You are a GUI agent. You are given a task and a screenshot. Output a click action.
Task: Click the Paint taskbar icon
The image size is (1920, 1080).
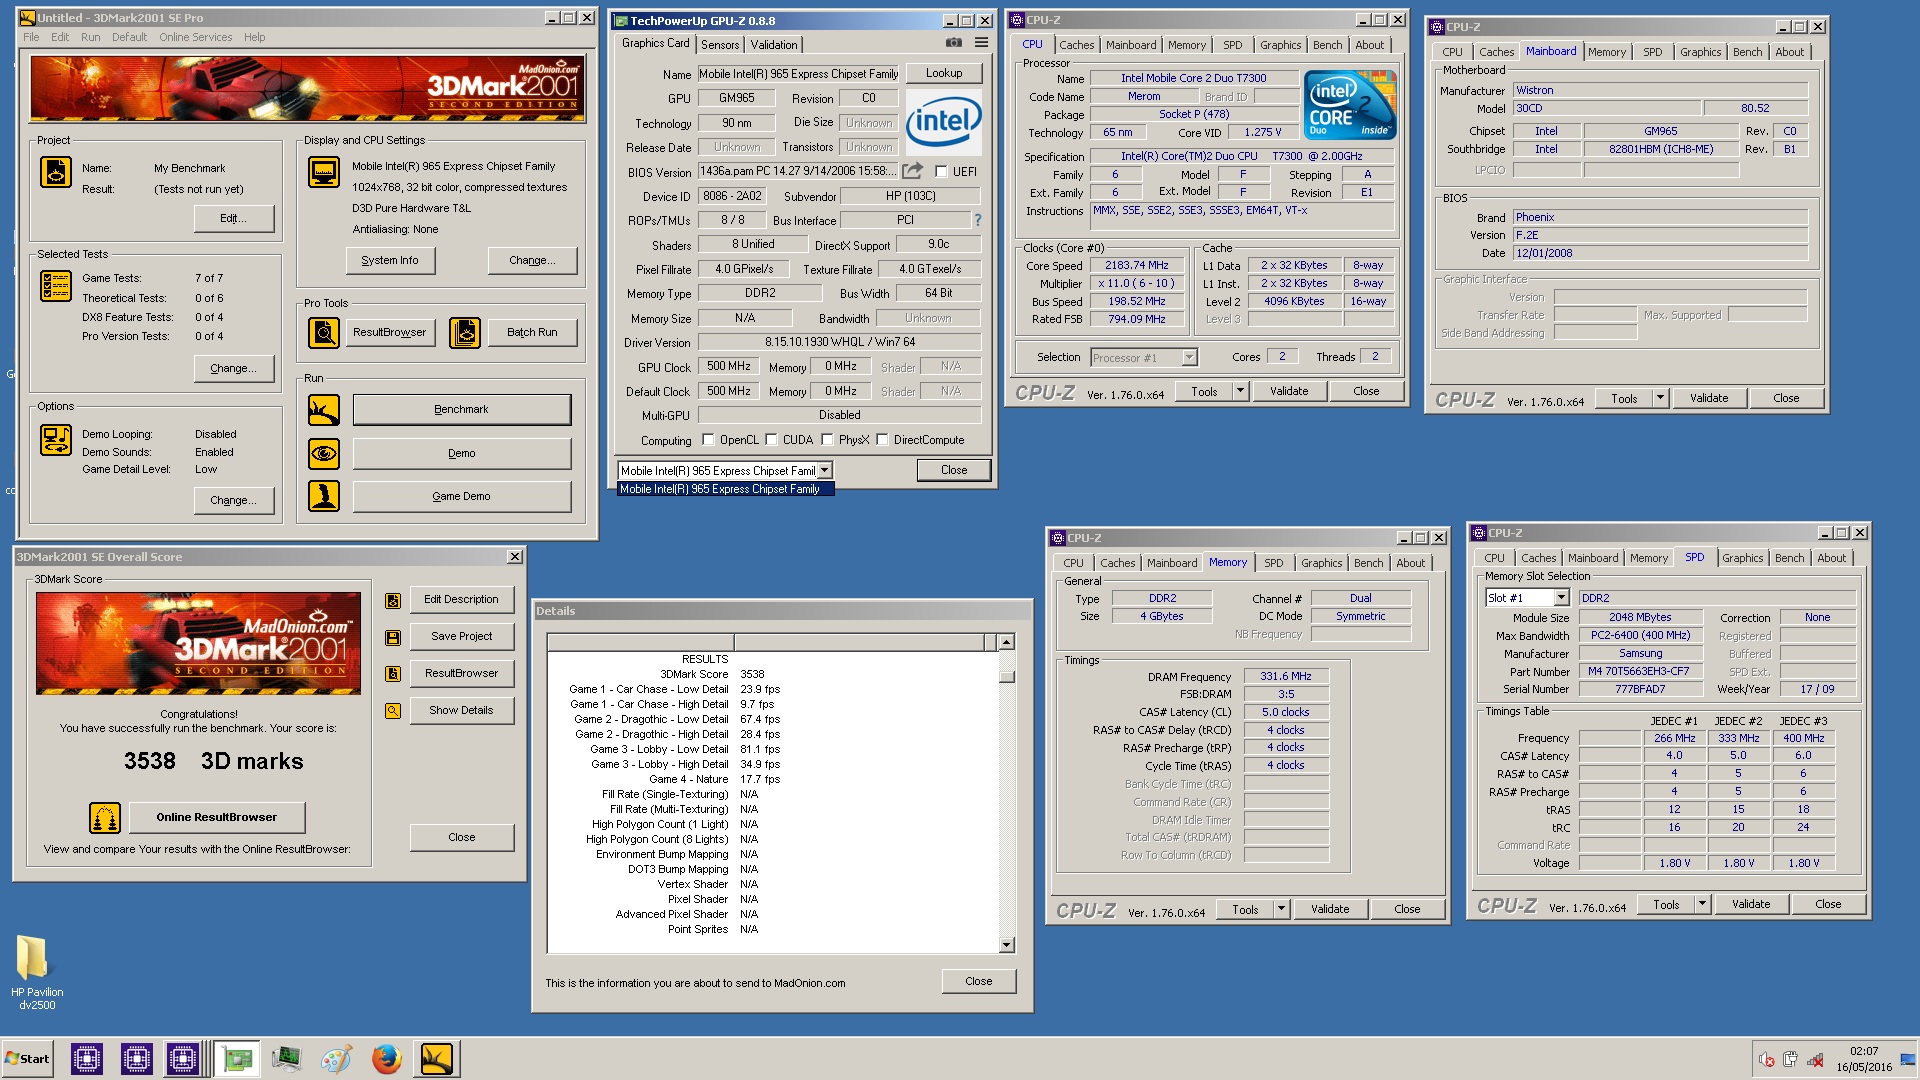tap(336, 1058)
